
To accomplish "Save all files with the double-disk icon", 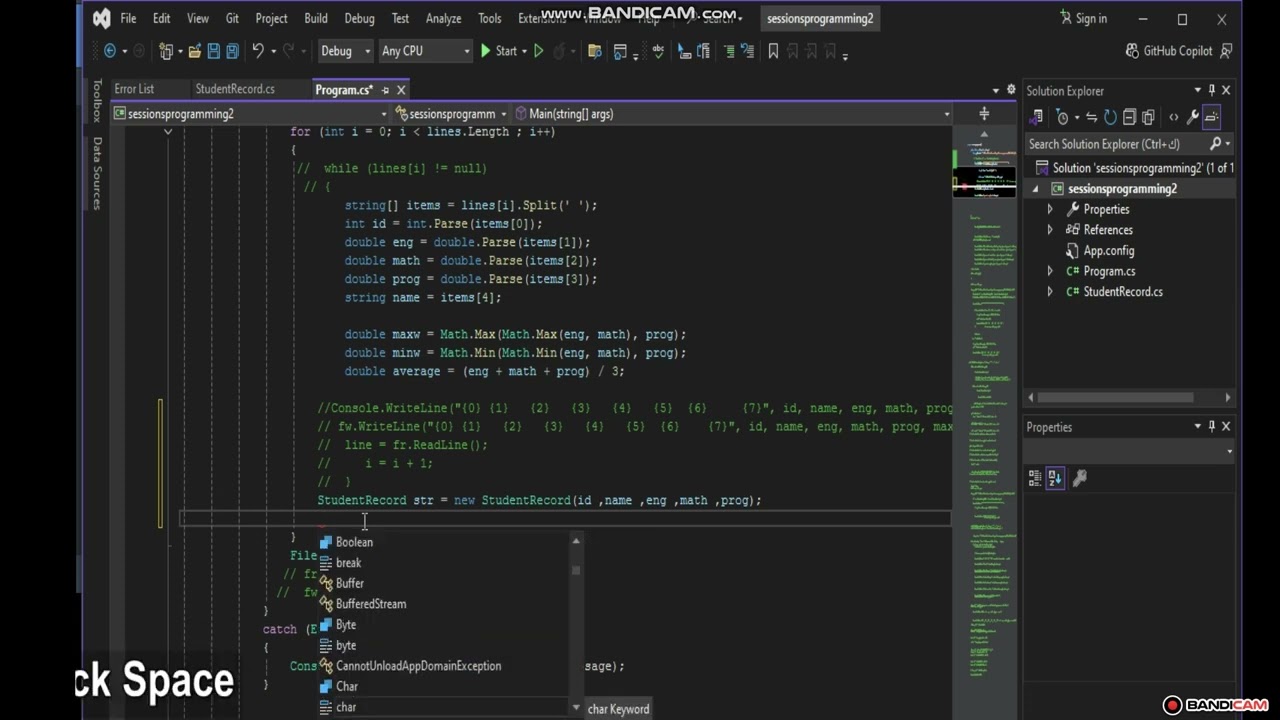I will pos(232,51).
